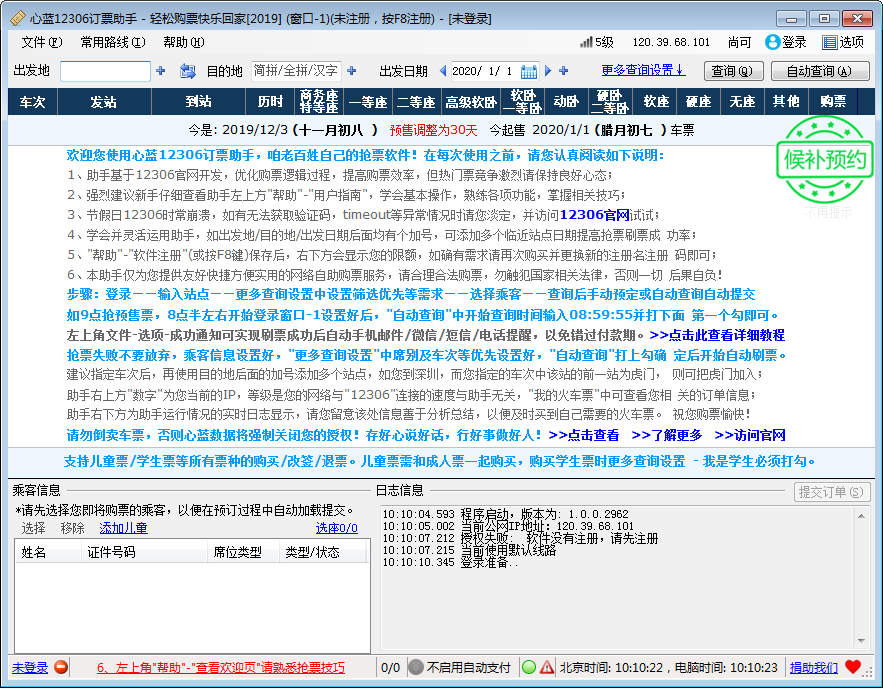Click the 一等座 column header
Screen dimensions: 883x688
coord(368,102)
